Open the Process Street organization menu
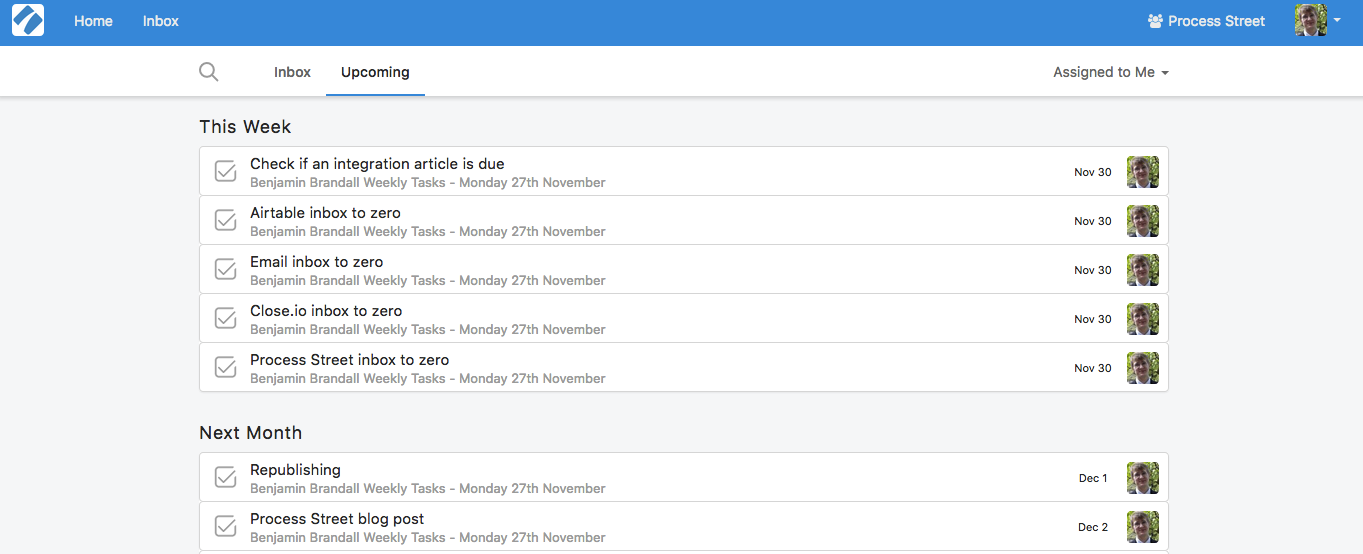The width and height of the screenshot is (1363, 554). [1206, 21]
